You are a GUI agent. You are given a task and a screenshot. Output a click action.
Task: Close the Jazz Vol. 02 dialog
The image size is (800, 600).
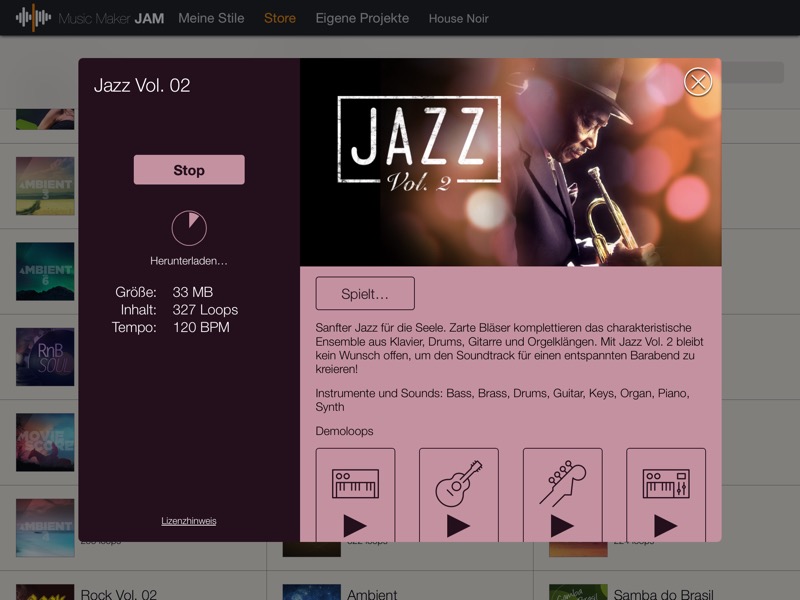[698, 82]
